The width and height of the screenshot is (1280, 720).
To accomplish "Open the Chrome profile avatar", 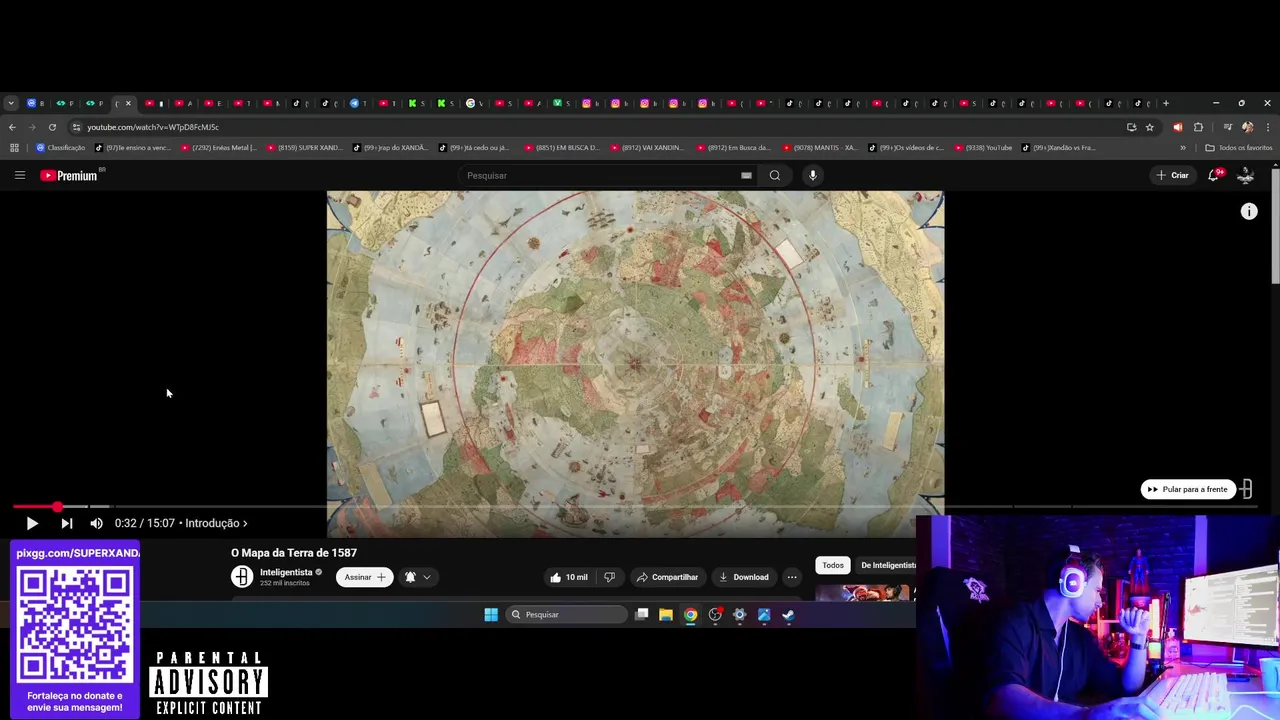I will (x=1247, y=127).
